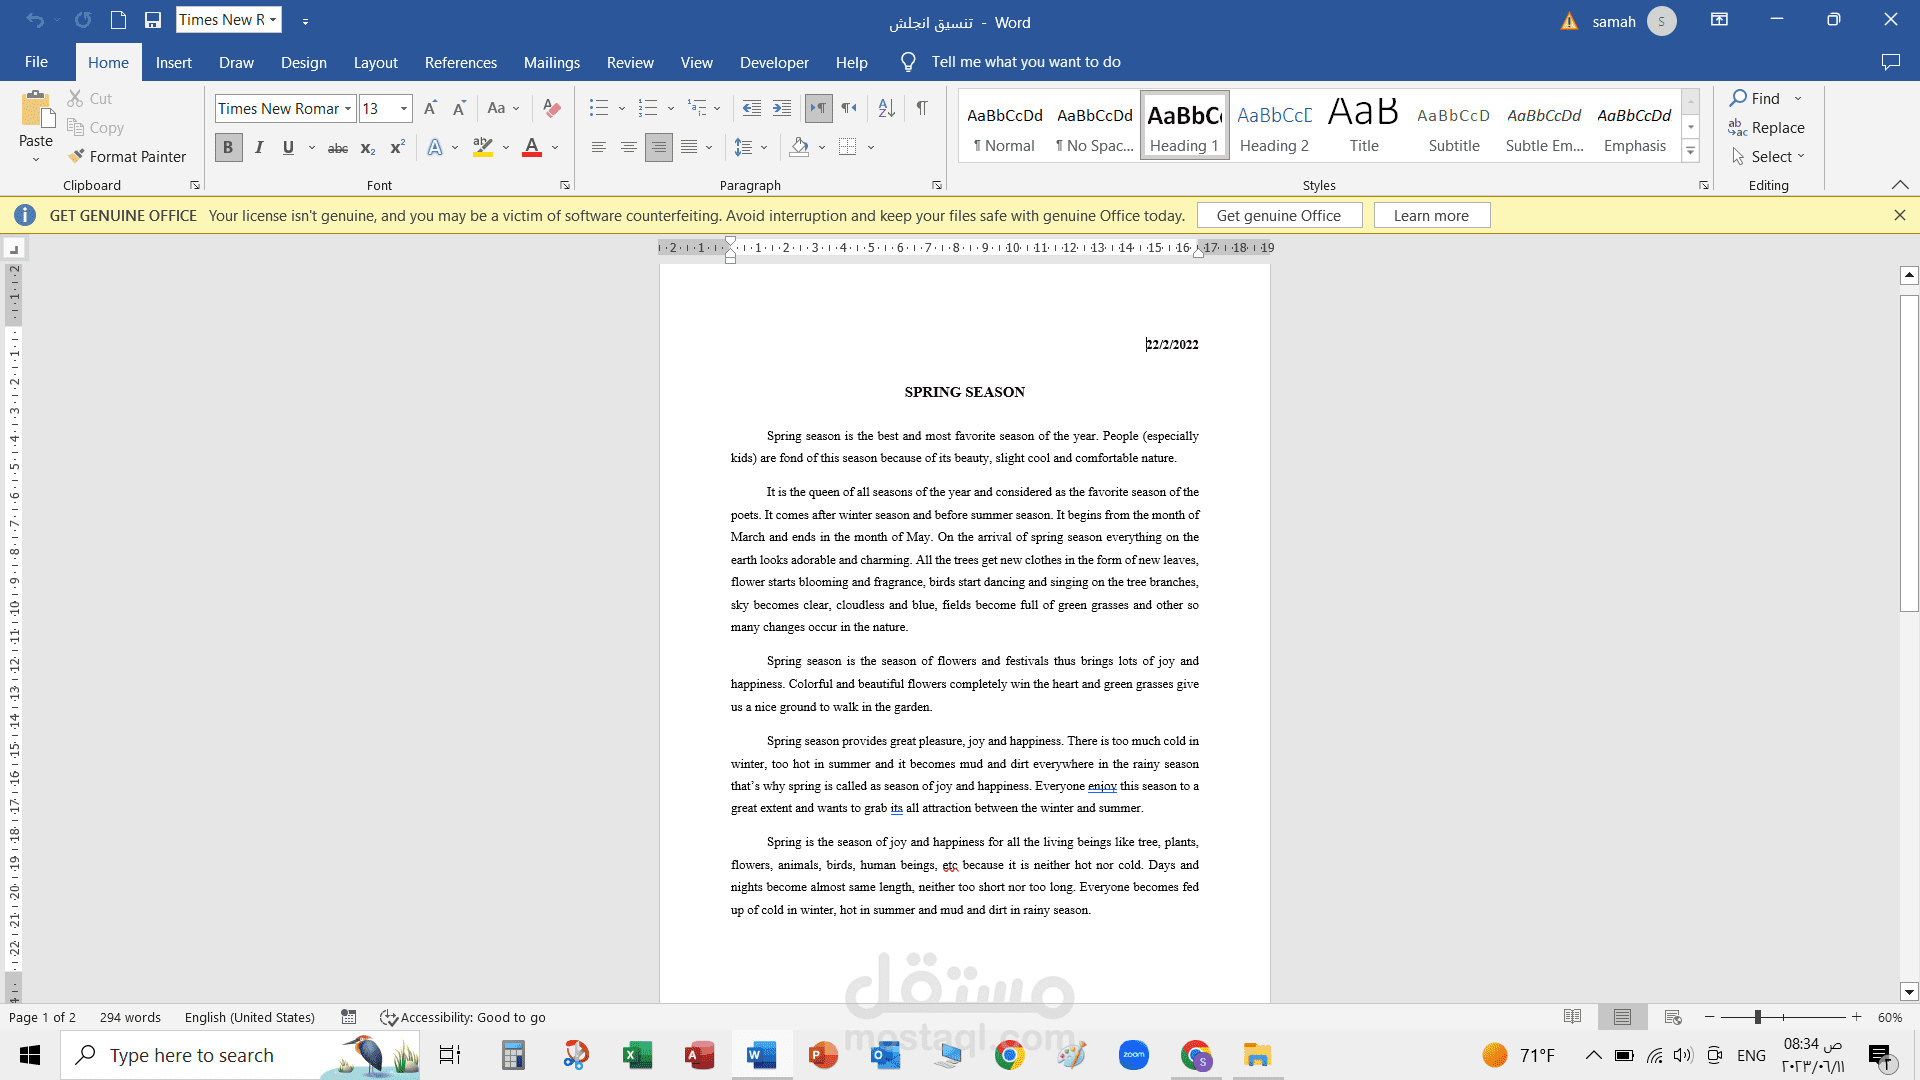This screenshot has height=1080, width=1920.
Task: Click Replace in Editing group
Action: coord(1767,128)
